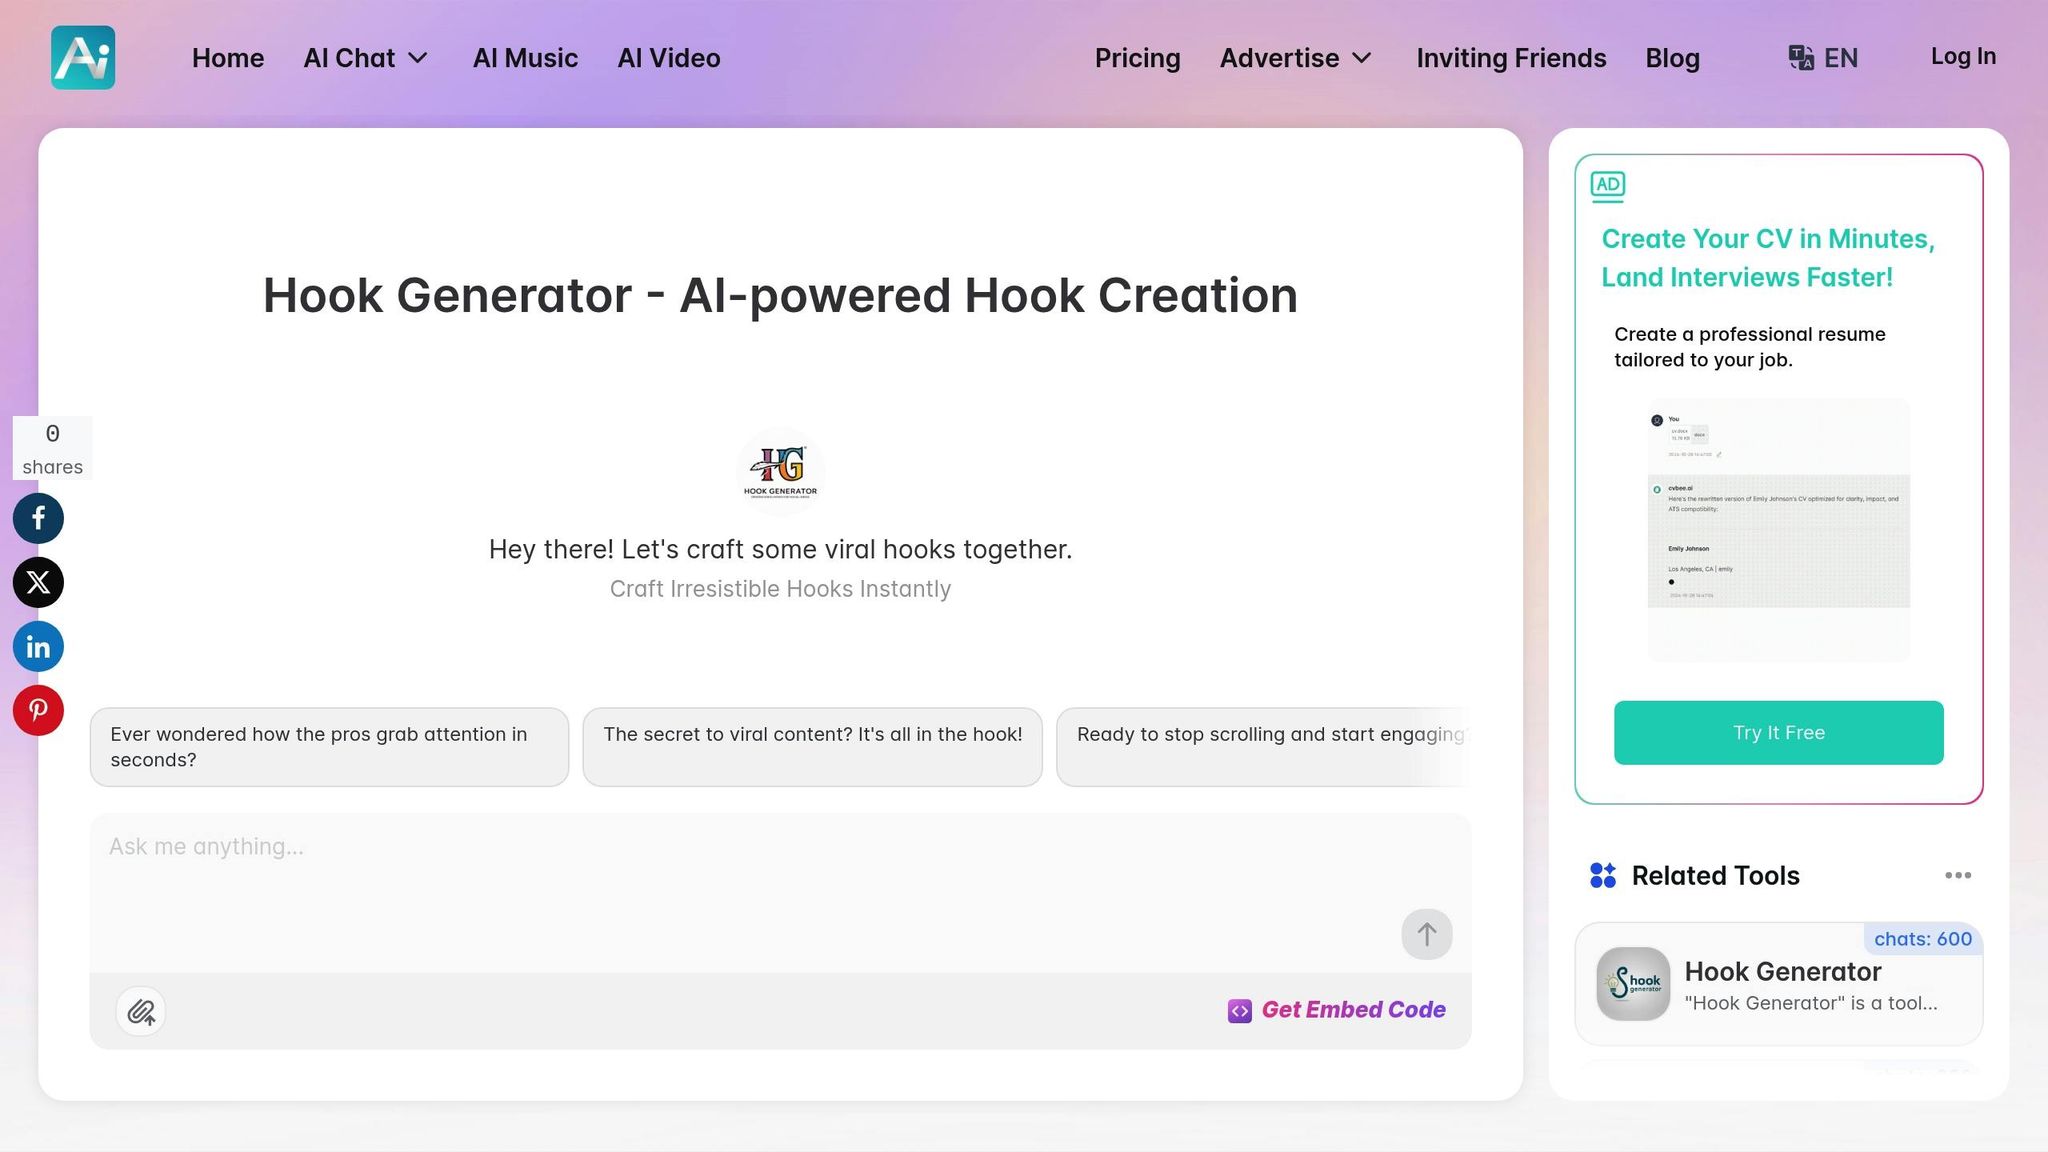Click the 'Hook Generator - AI-powered Hook Creation' heading
The width and height of the screenshot is (2048, 1152).
(x=780, y=296)
